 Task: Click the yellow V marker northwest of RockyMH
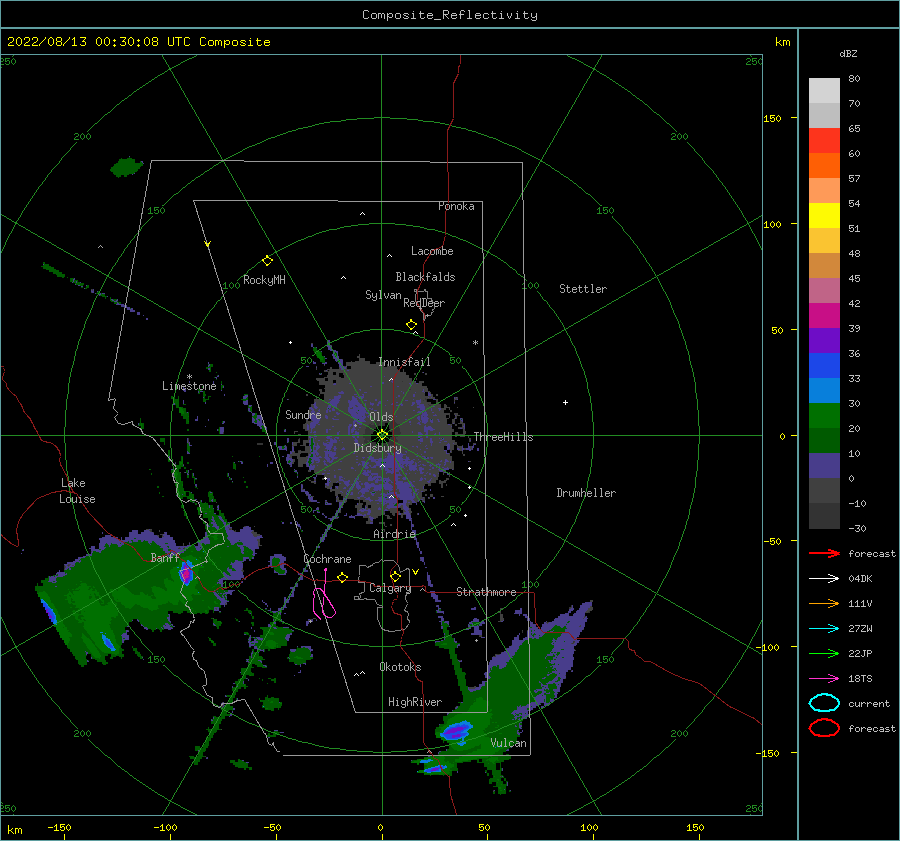[208, 244]
